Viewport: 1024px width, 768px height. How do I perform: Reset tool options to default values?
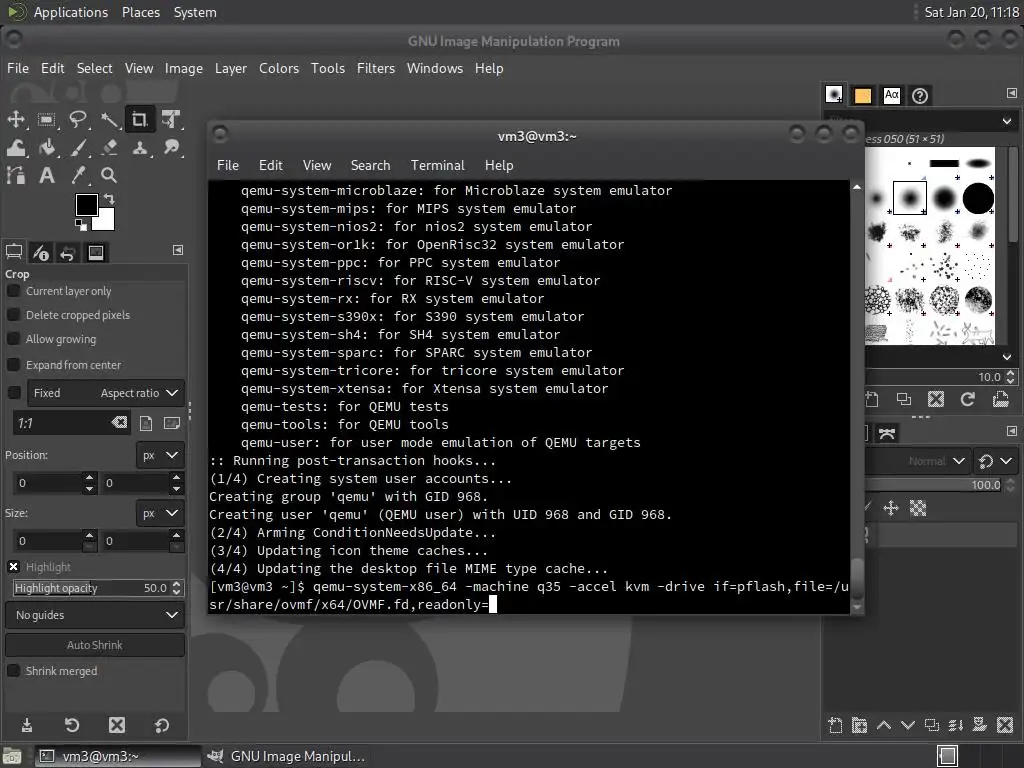162,725
